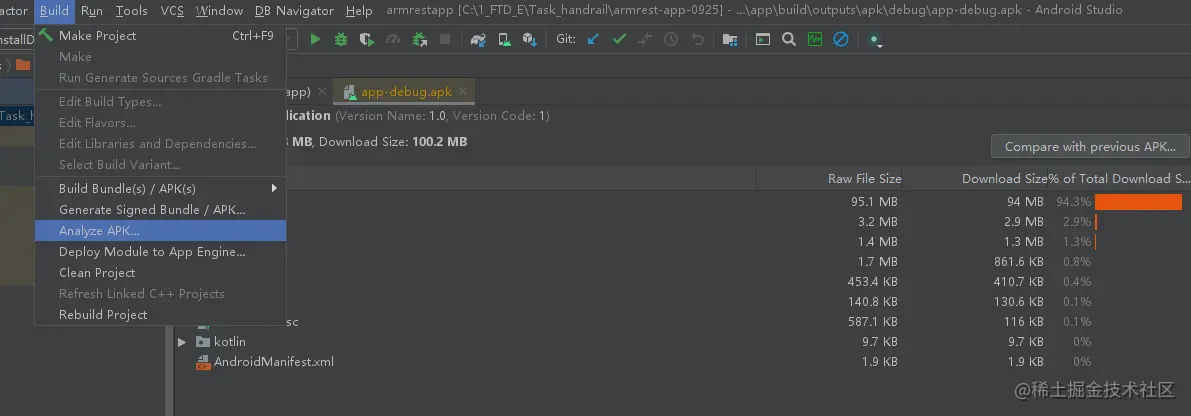Select the kotlin folder row
The image size is (1191, 416).
[682, 342]
